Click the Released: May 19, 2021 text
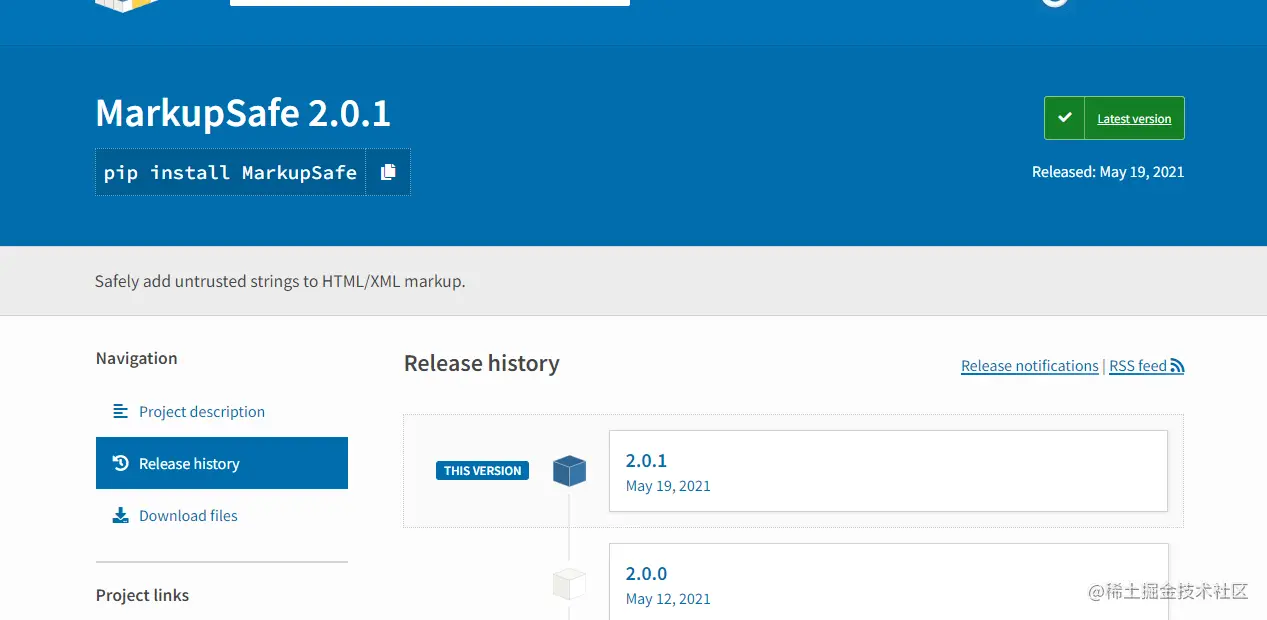This screenshot has height=620, width=1267. tap(1108, 172)
